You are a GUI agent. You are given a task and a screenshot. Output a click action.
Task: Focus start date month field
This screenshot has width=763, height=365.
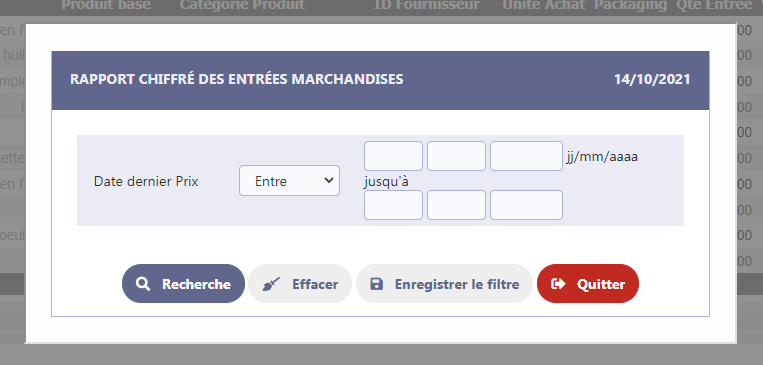tap(456, 156)
